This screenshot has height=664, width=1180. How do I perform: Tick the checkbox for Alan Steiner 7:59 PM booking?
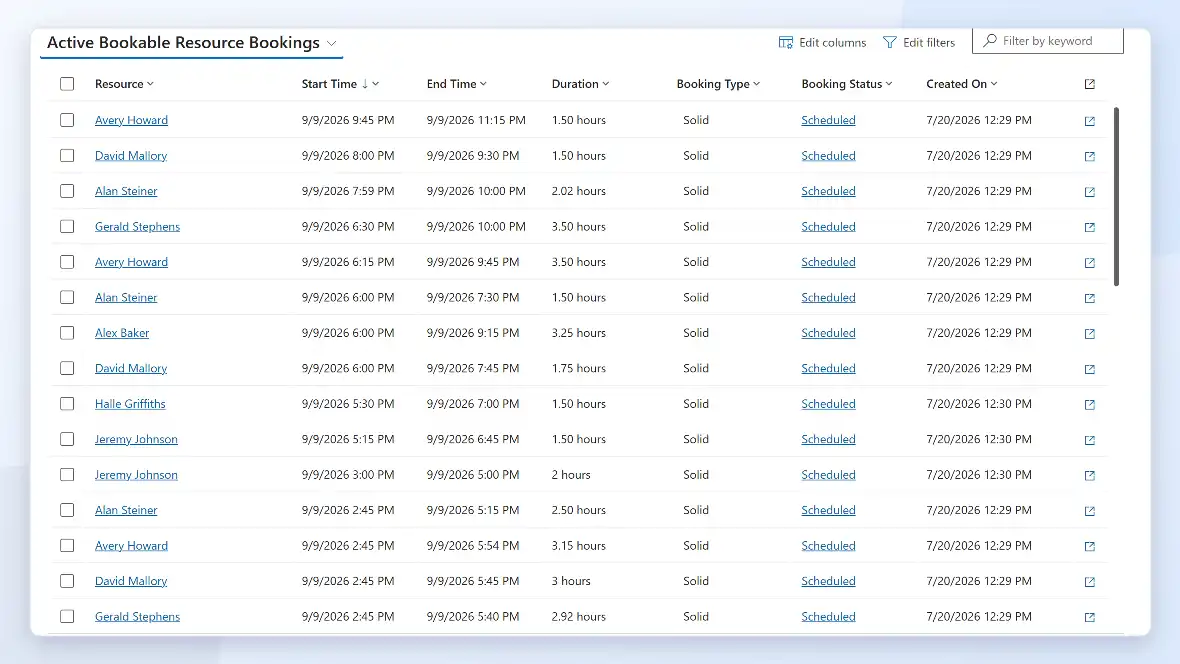[67, 190]
